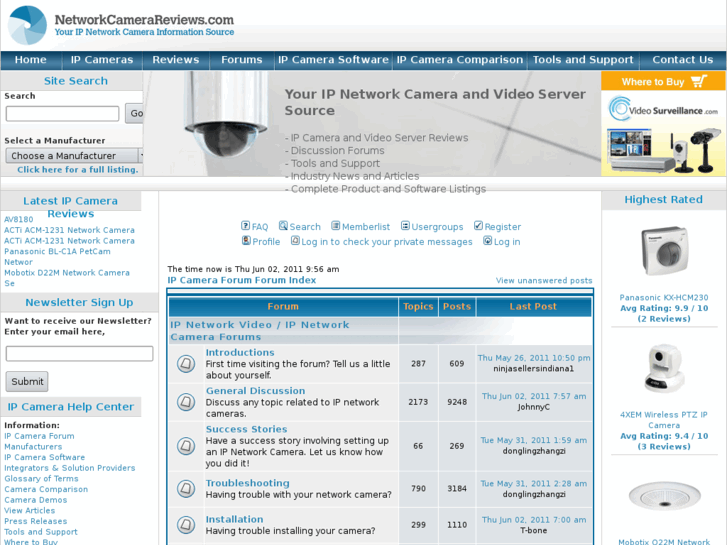Click the newsletter Submit button
This screenshot has height=545, width=727.
(27, 381)
